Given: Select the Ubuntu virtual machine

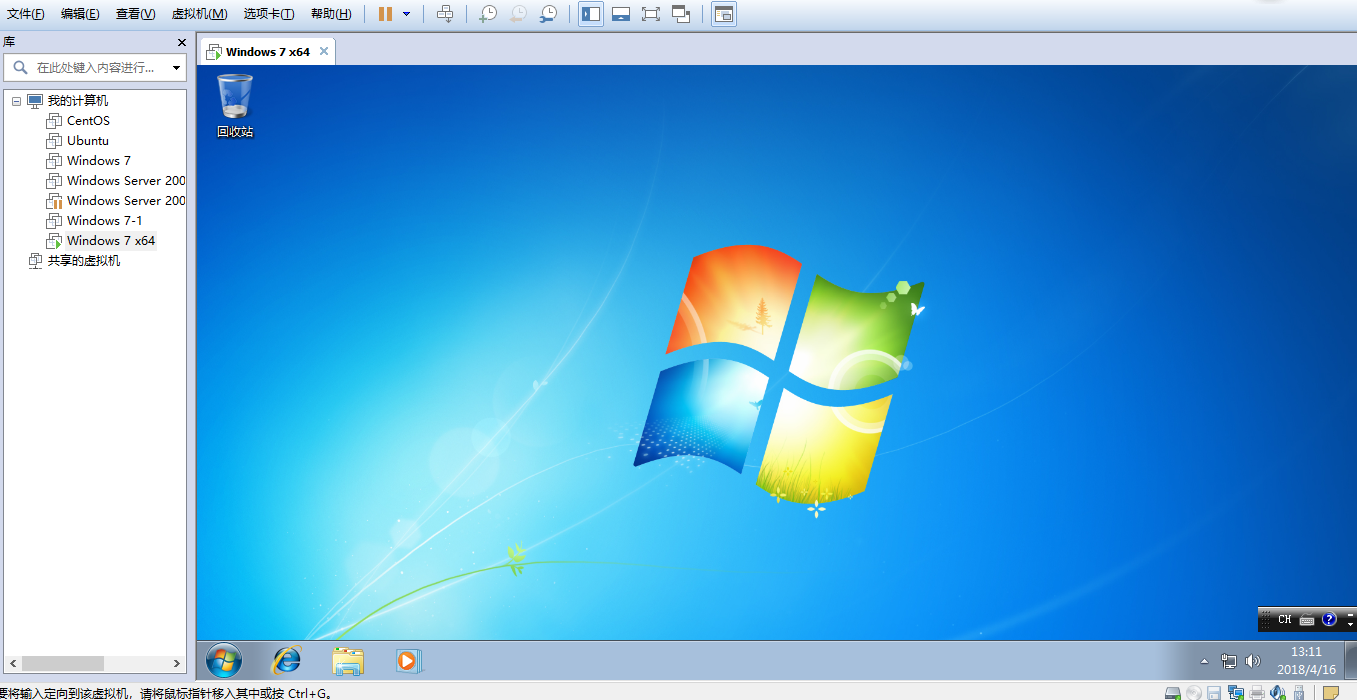Looking at the screenshot, I should point(88,141).
